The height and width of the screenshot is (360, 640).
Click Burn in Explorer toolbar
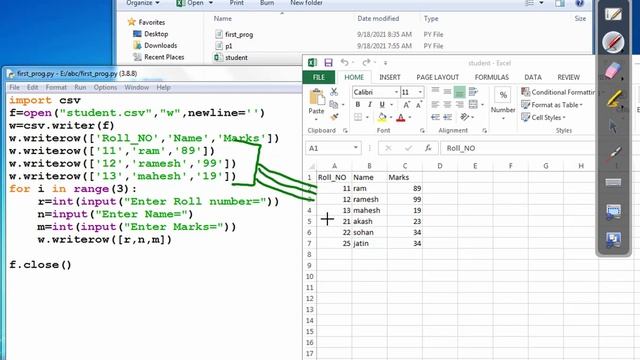coord(267,3)
